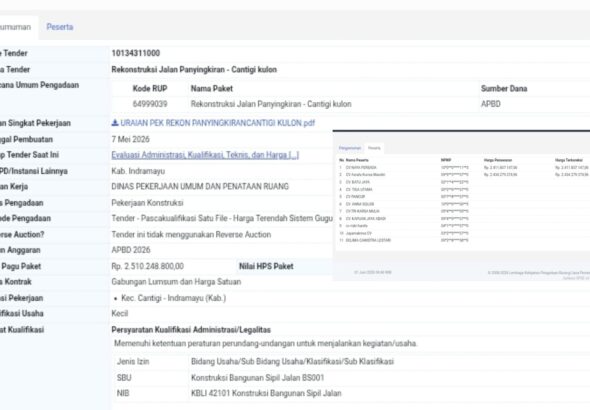Screen dimensions: 590x410
Task: Click tender code 10134311000
Action: tap(136, 53)
